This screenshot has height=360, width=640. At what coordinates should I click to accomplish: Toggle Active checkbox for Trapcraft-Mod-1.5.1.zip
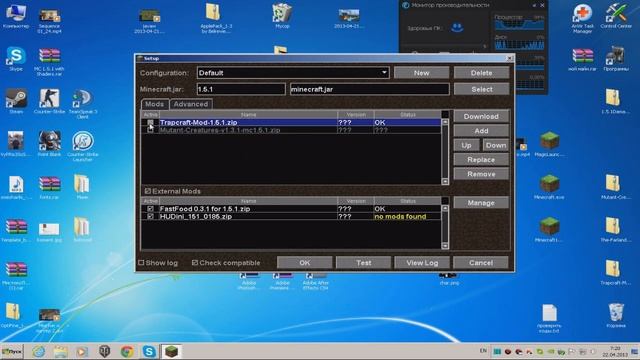[150, 122]
